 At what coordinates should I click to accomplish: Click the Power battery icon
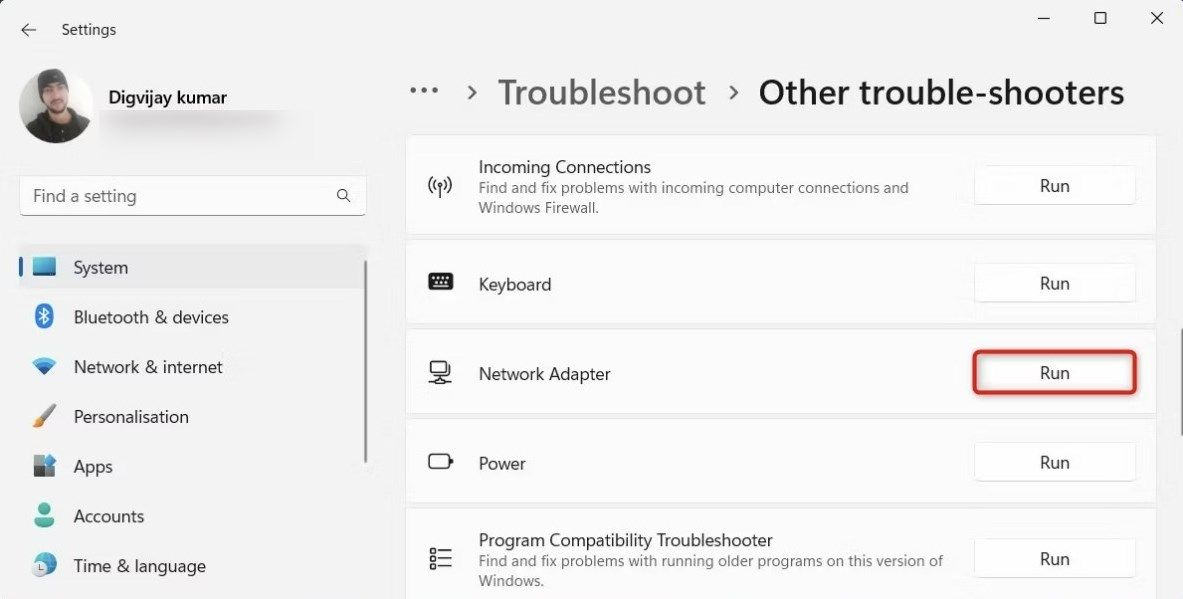click(440, 462)
